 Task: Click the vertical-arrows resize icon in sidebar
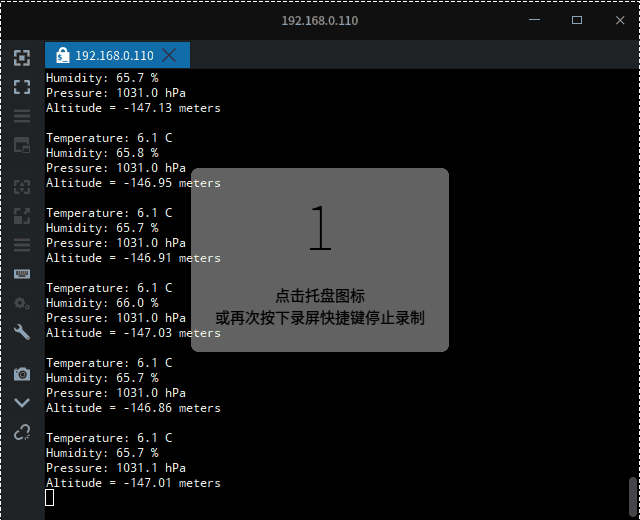[22, 187]
